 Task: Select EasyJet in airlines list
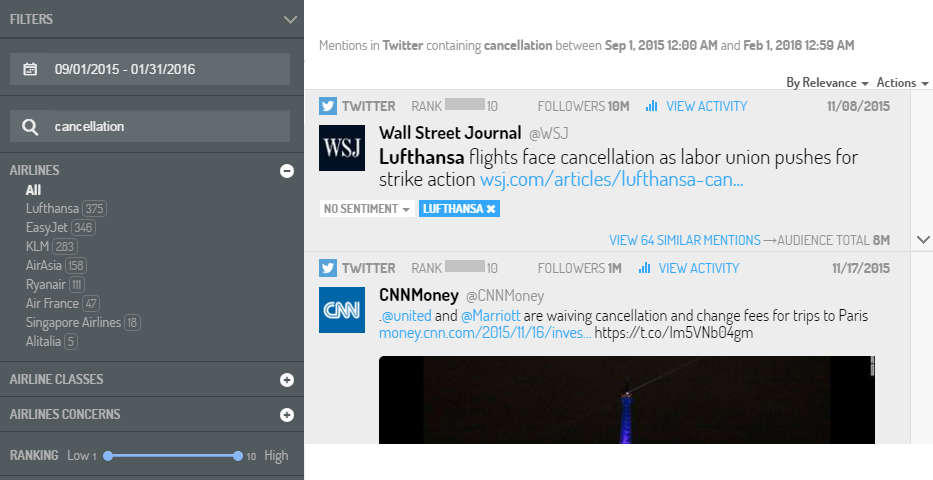[47, 227]
